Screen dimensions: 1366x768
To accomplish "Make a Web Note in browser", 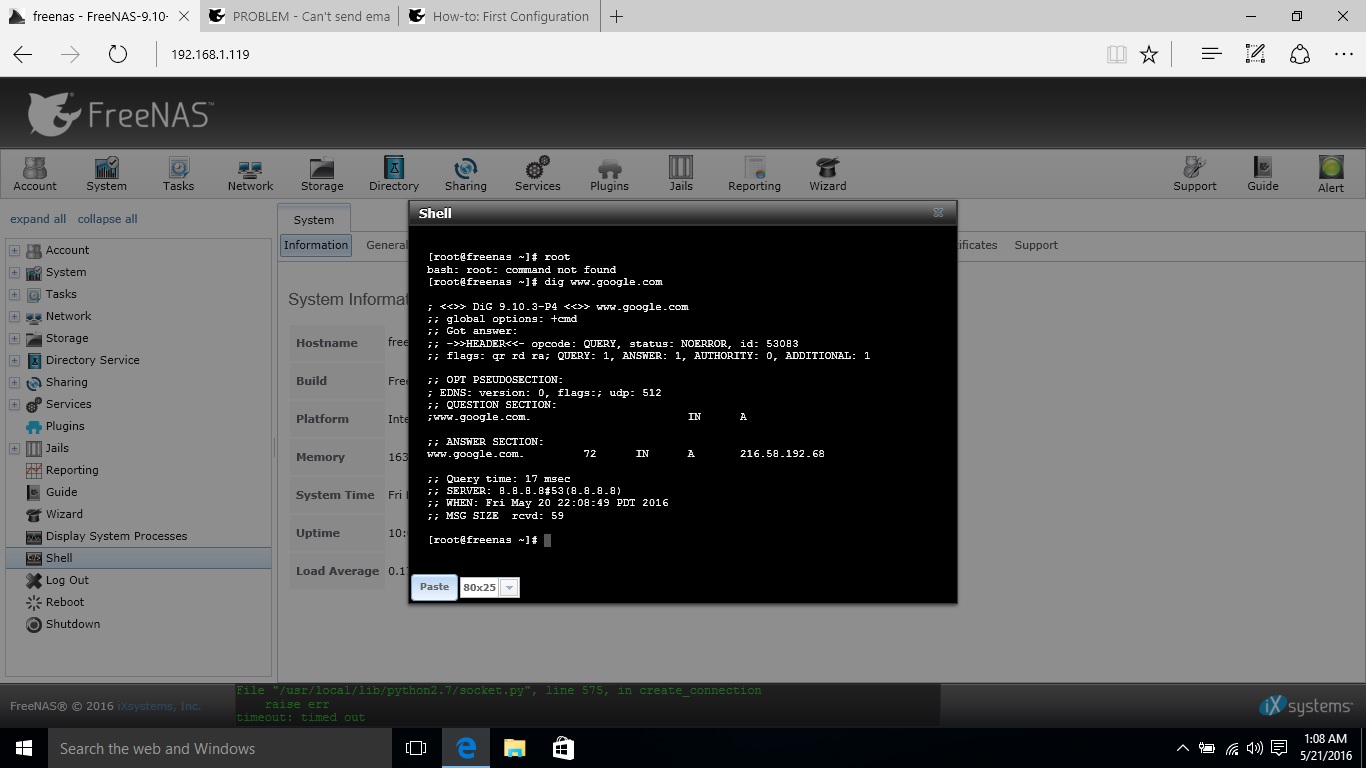I will click(1255, 54).
